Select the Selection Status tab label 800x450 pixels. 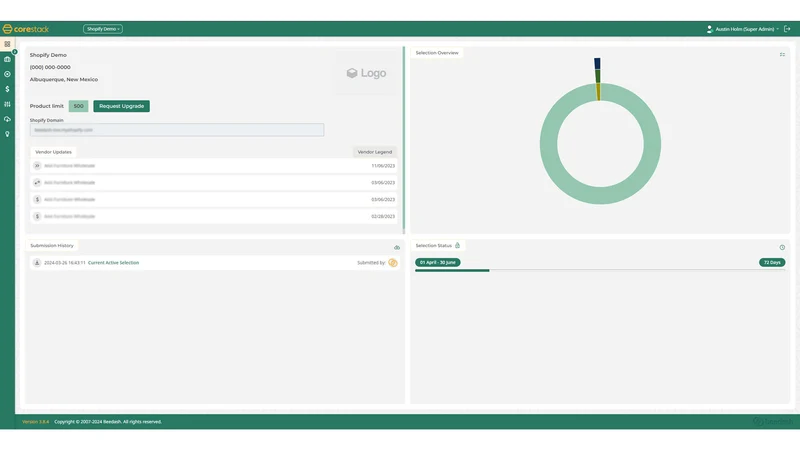click(x=434, y=245)
